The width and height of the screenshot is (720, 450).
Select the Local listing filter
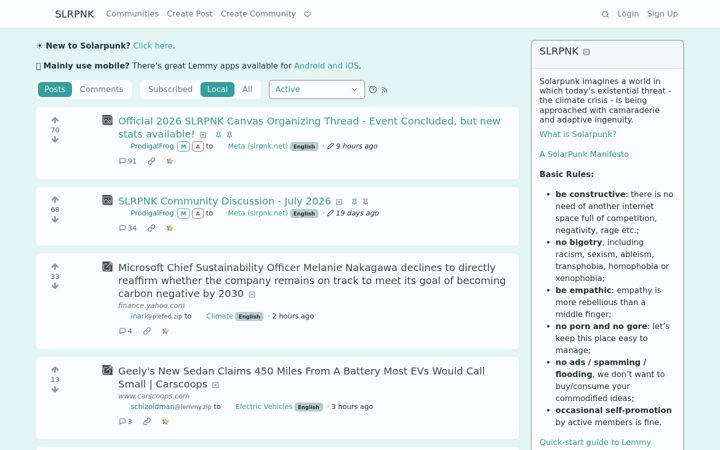(217, 90)
